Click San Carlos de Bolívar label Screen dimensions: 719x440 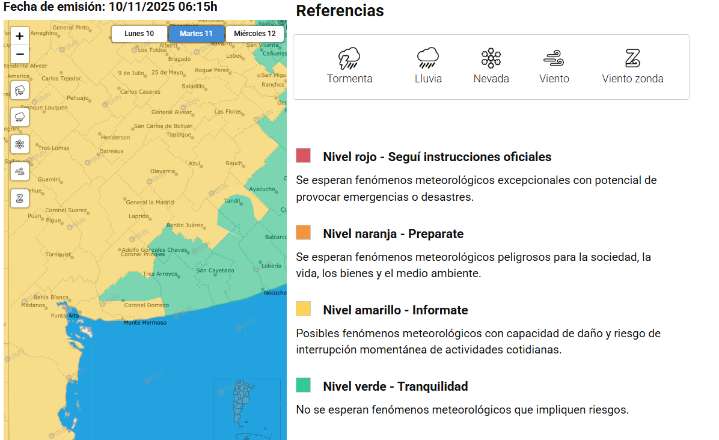coord(163,126)
